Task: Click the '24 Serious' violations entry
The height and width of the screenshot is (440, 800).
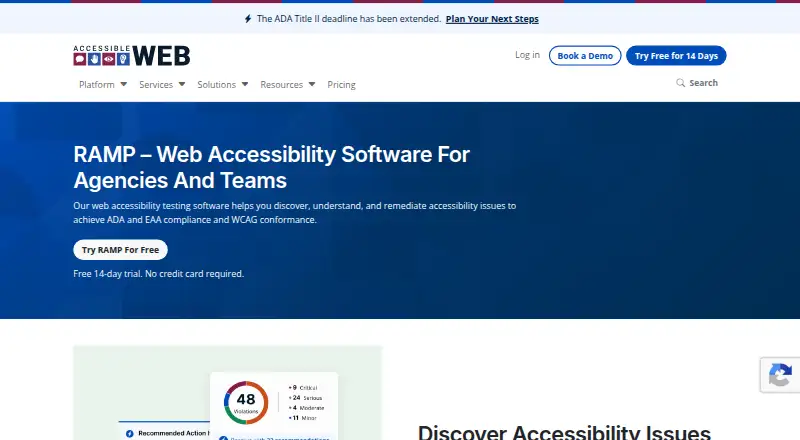Action: pyautogui.click(x=306, y=398)
